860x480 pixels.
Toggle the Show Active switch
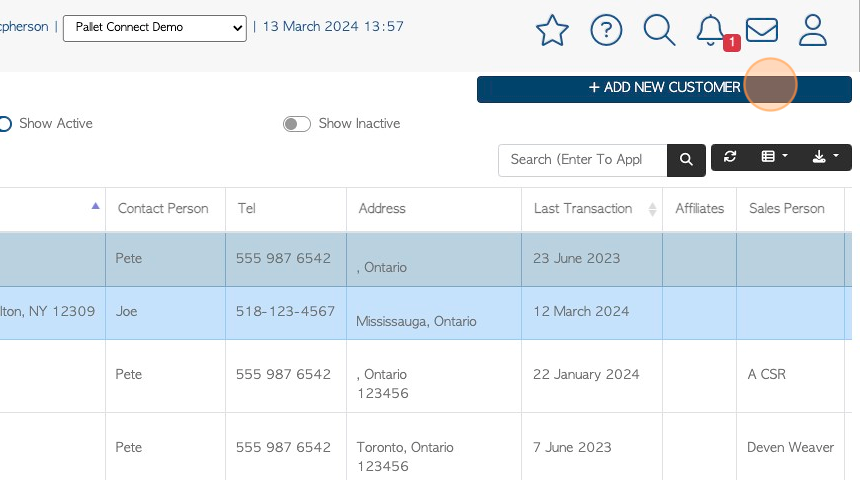(5, 124)
